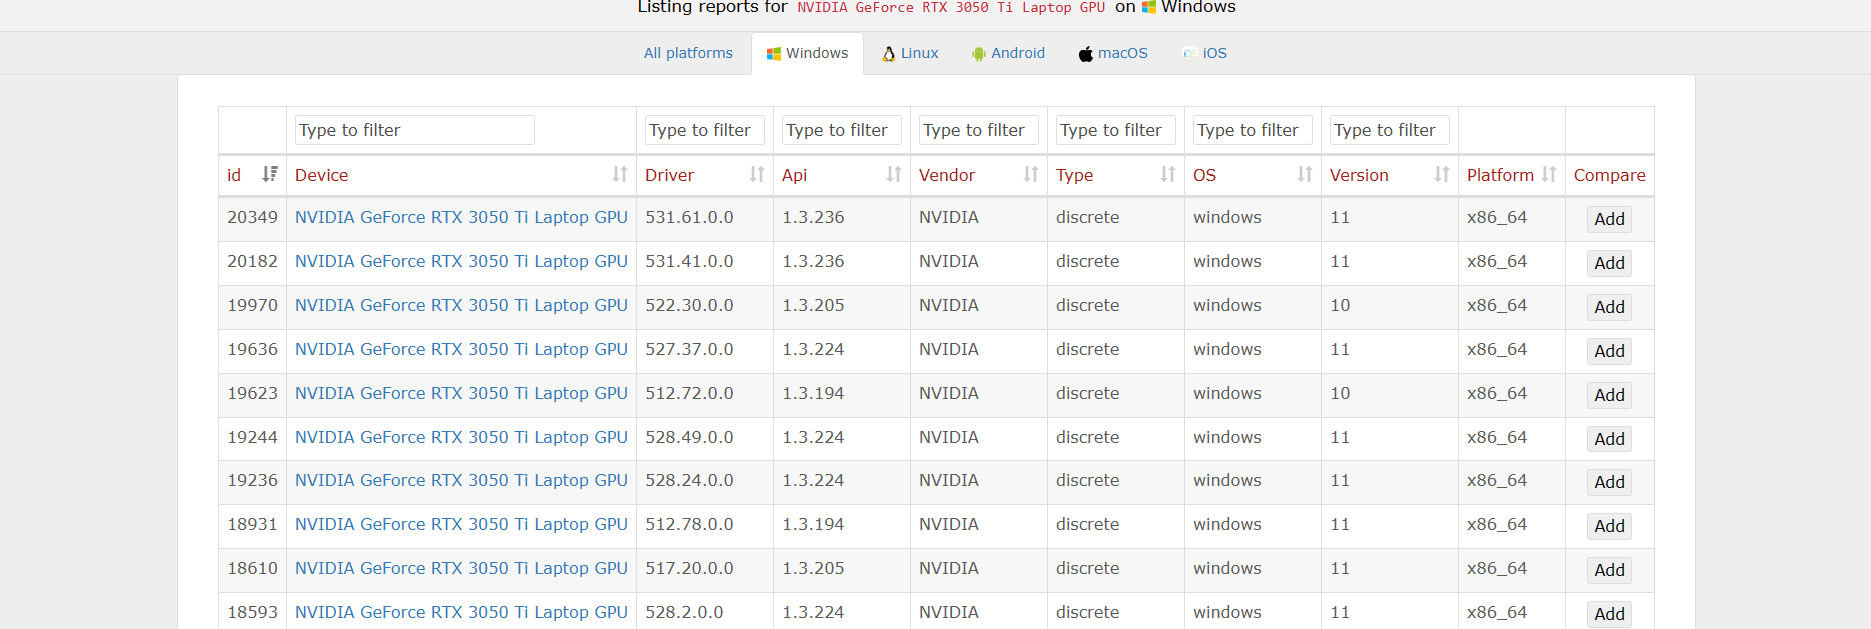The image size is (1871, 629).
Task: Click the Android robot icon in tabs
Action: (x=979, y=54)
